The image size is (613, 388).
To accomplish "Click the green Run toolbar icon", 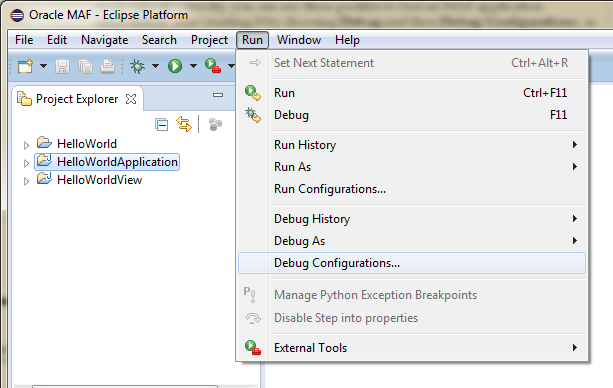I will pos(175,66).
